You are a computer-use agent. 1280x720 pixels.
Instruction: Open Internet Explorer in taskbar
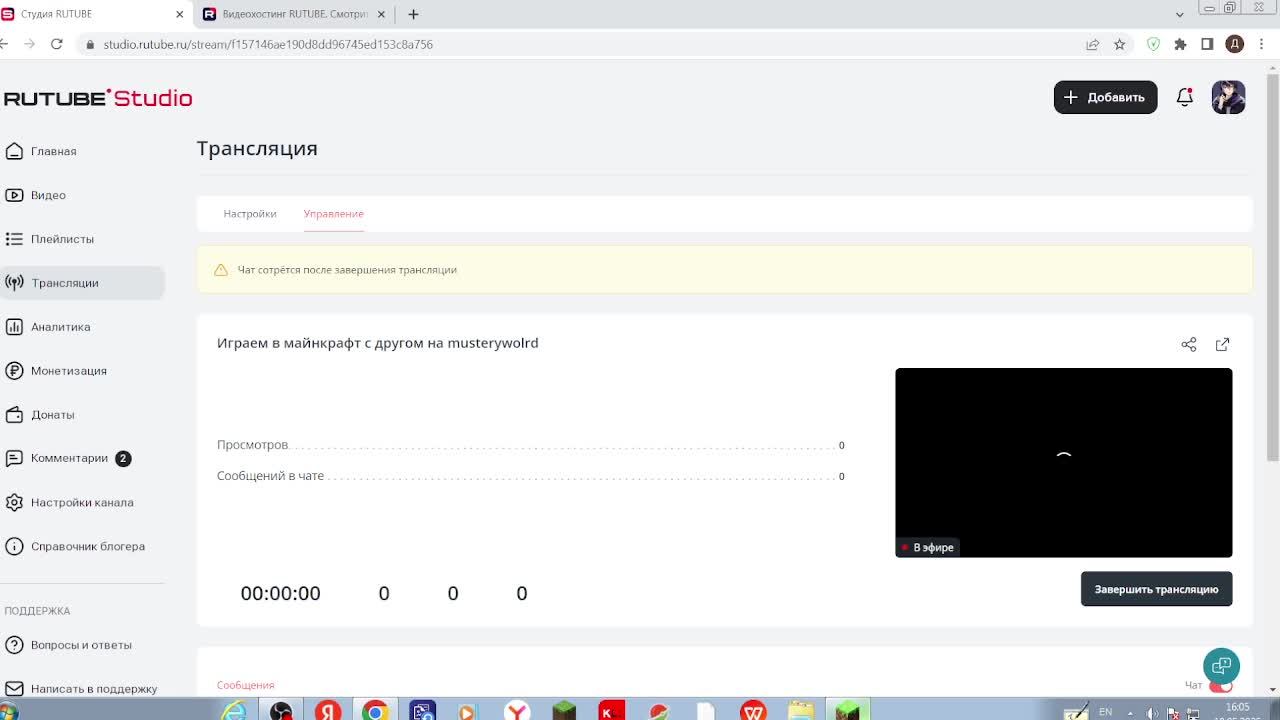tap(234, 711)
